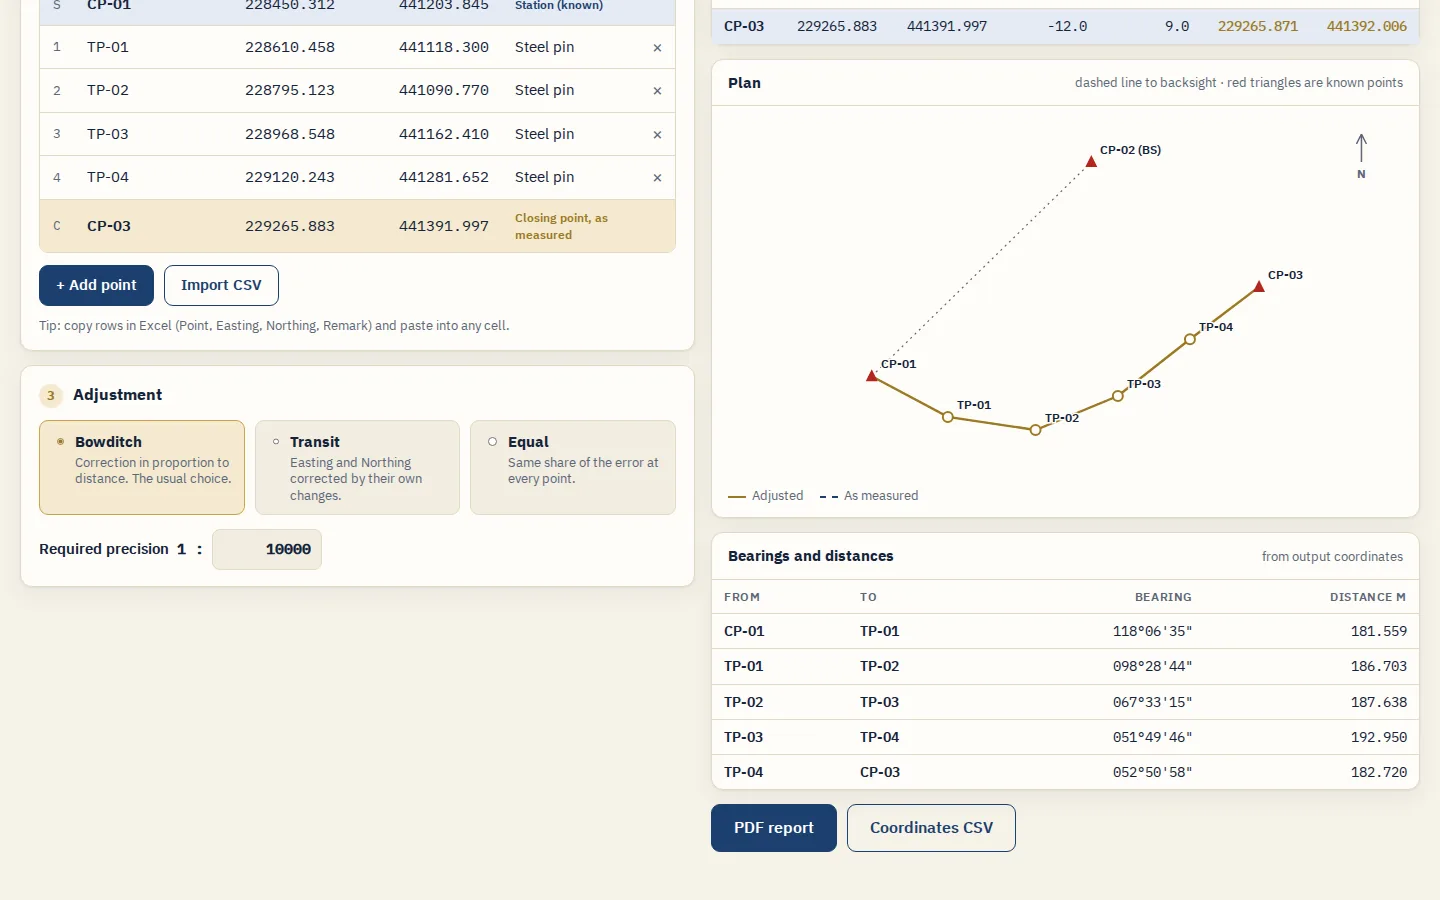Click the TP-03 circle marker on the plan
Screen dimensions: 1440x900
[1118, 396]
